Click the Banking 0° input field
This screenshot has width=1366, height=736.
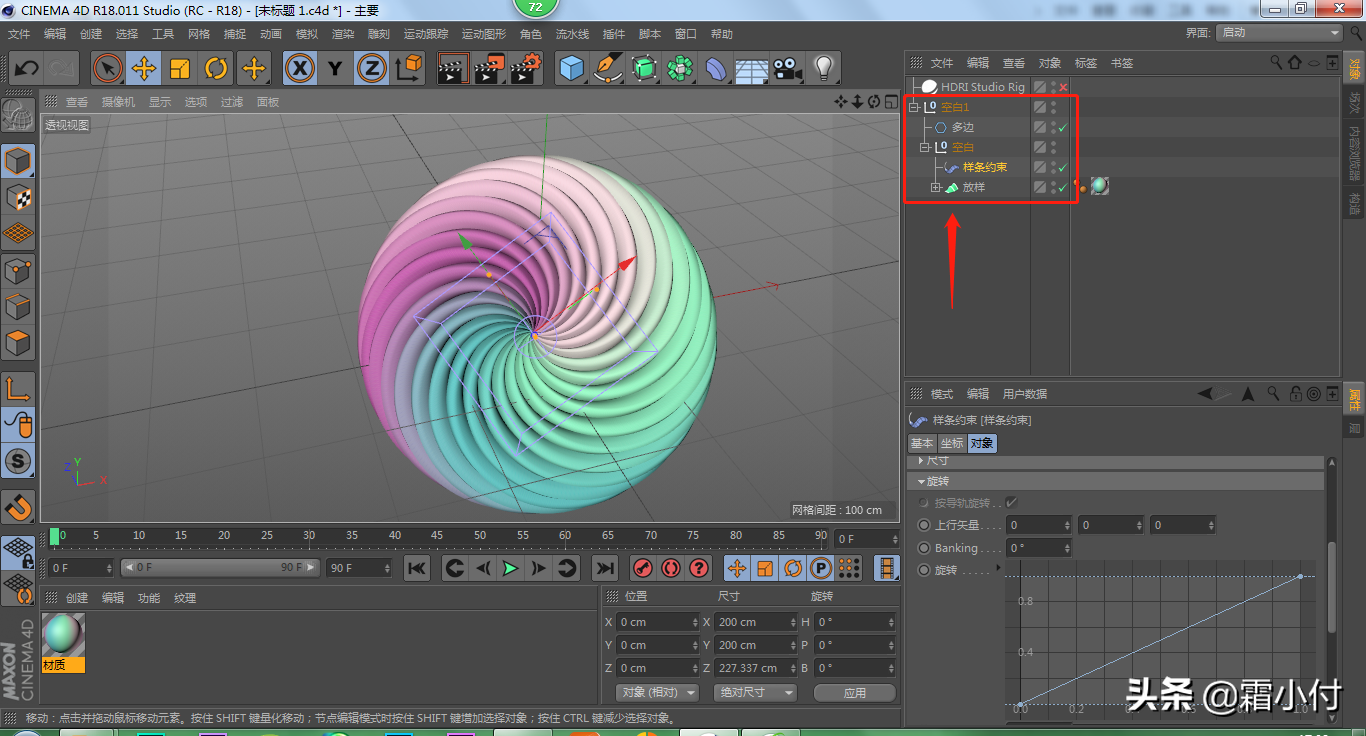pyautogui.click(x=1039, y=548)
